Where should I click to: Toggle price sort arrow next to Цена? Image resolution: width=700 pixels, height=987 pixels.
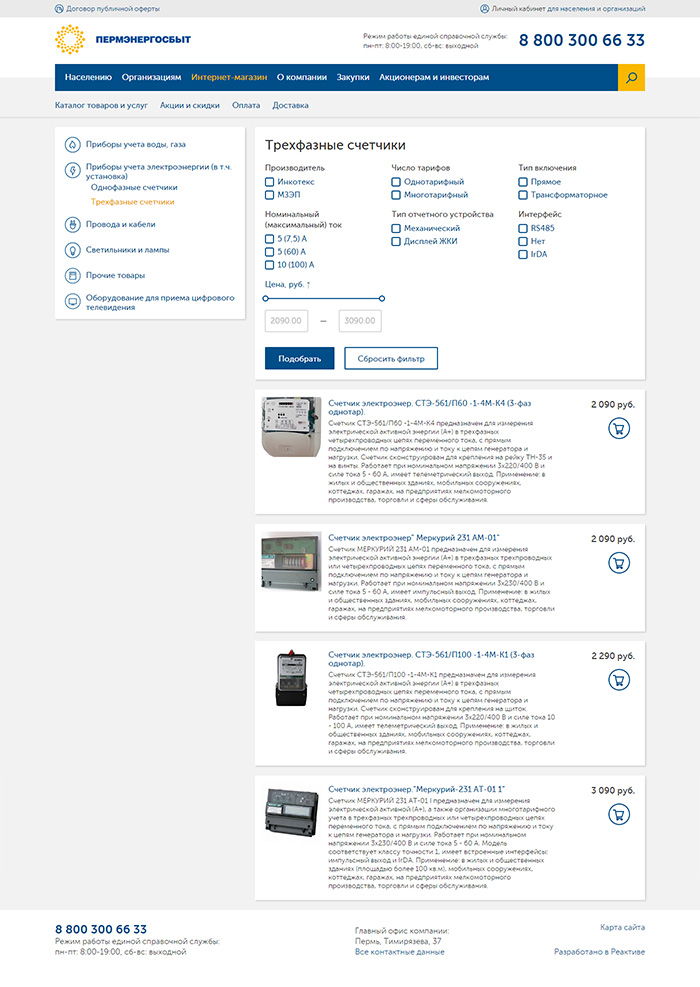pos(309,285)
